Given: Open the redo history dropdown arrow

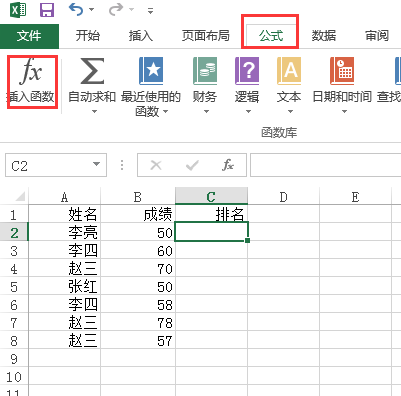Looking at the screenshot, I should (x=132, y=10).
